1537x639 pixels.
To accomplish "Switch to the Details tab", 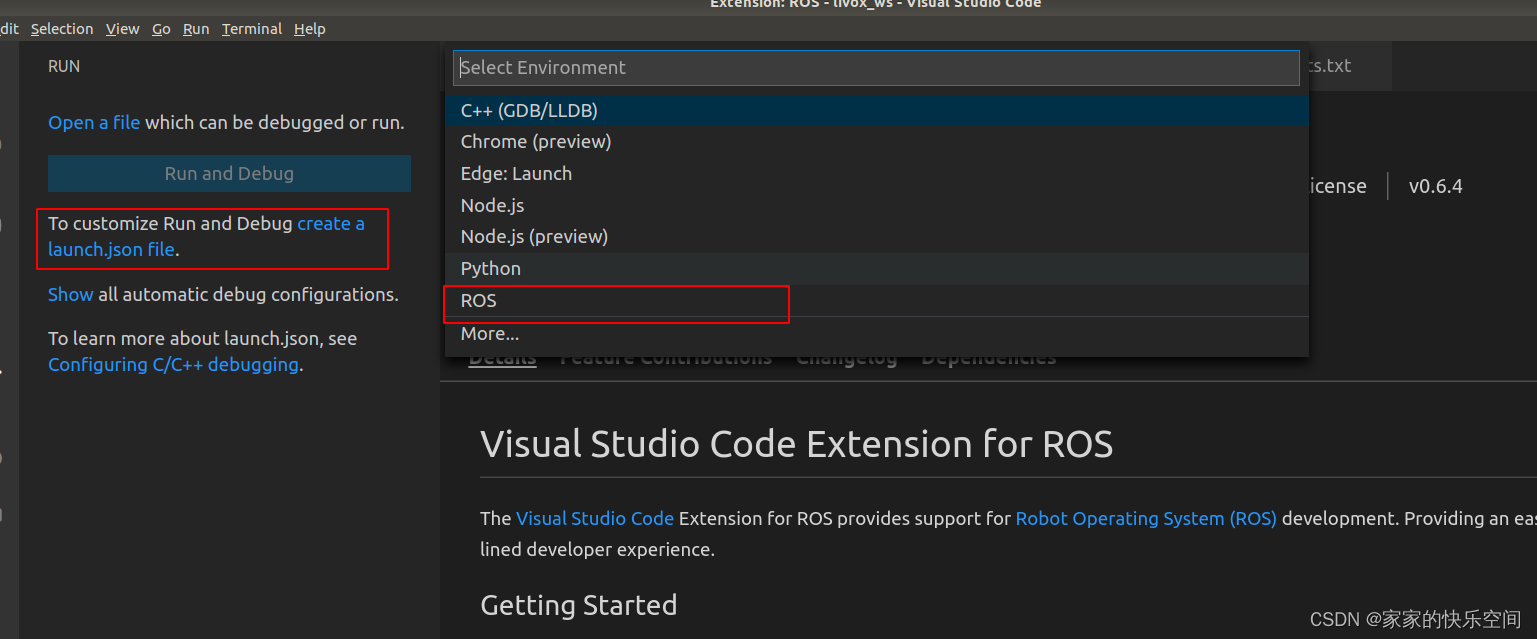I will tap(502, 358).
